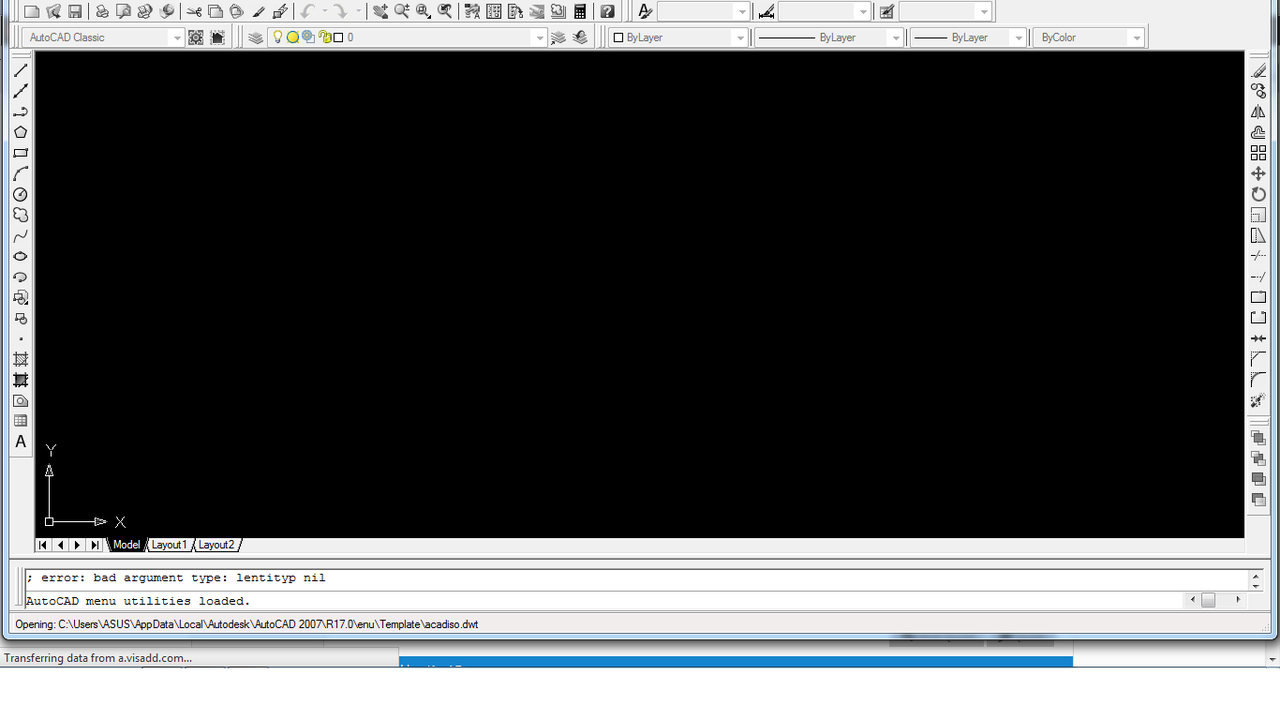Image resolution: width=1280 pixels, height=720 pixels.
Task: Switch to the Model tab
Action: (x=126, y=545)
